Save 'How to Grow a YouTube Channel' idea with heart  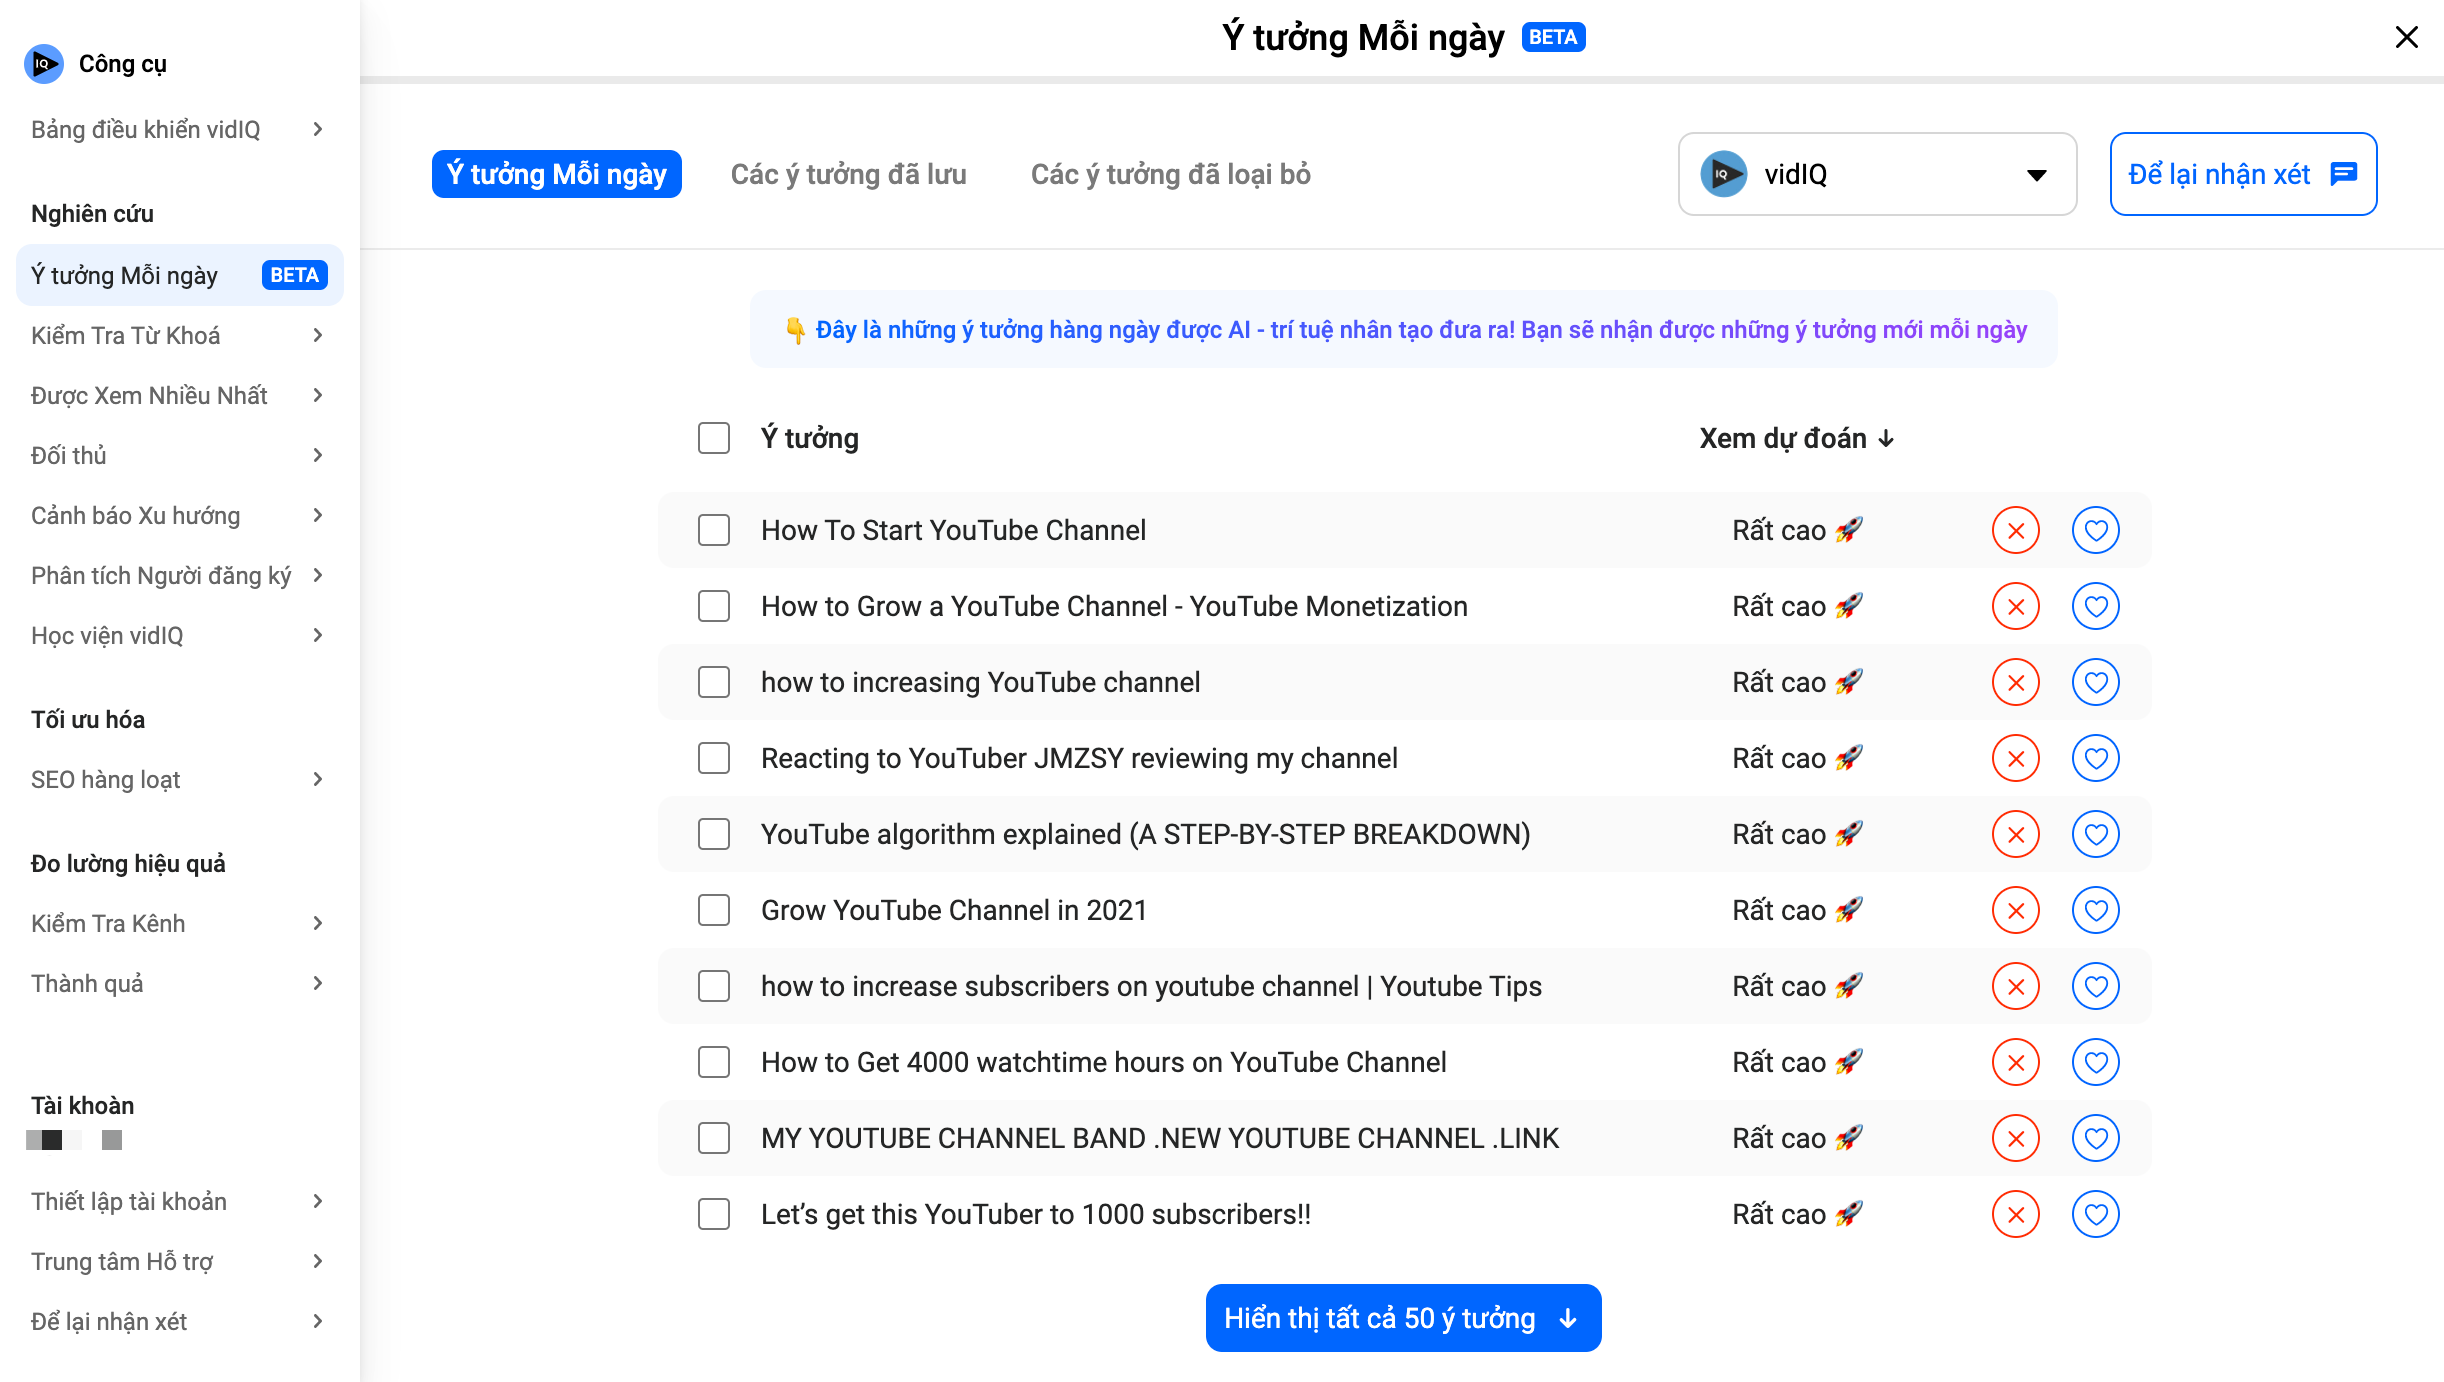pyautogui.click(x=2095, y=606)
